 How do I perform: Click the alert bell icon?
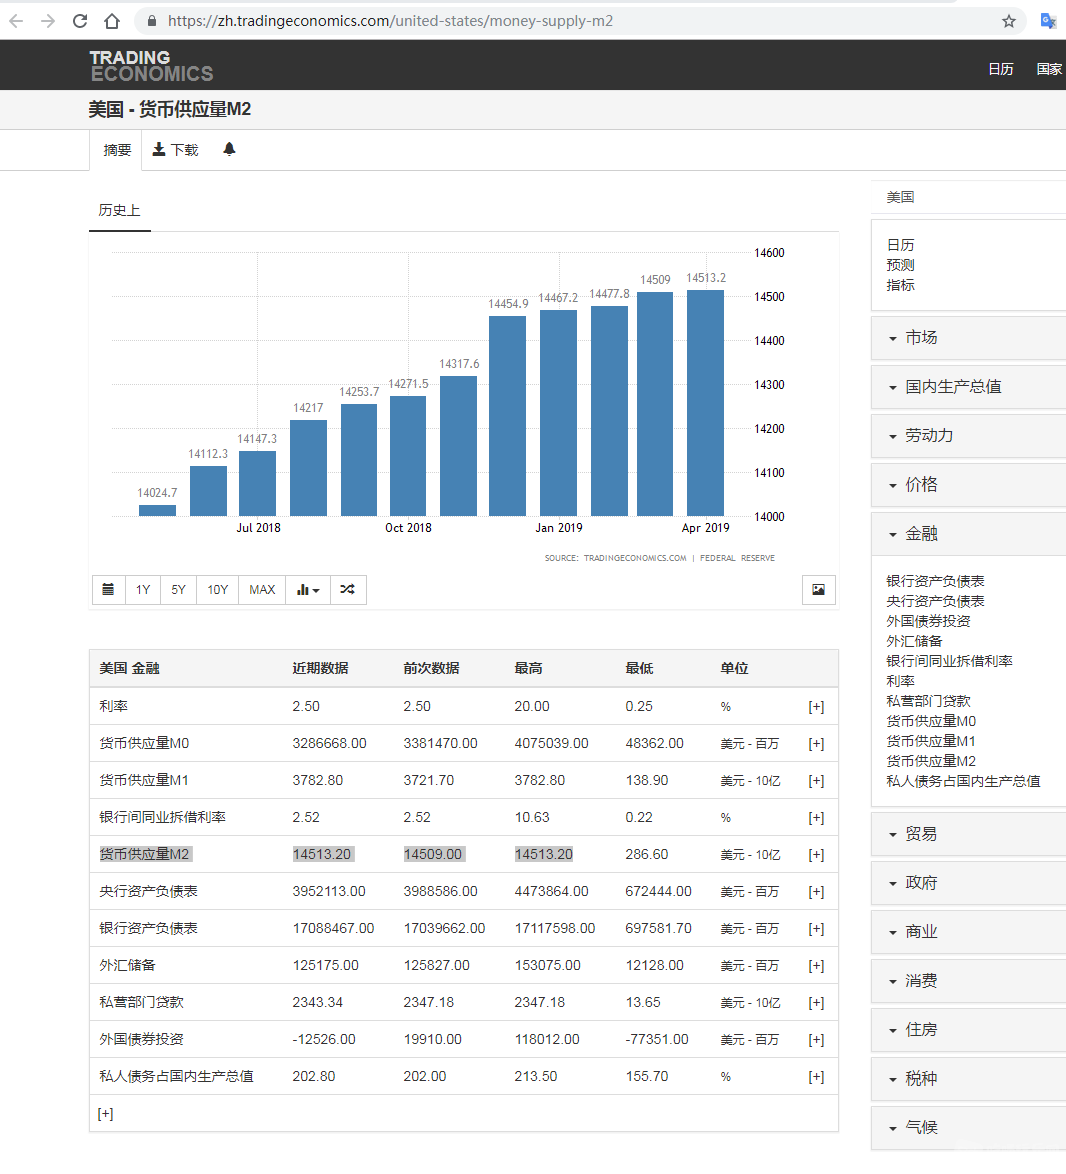point(229,149)
